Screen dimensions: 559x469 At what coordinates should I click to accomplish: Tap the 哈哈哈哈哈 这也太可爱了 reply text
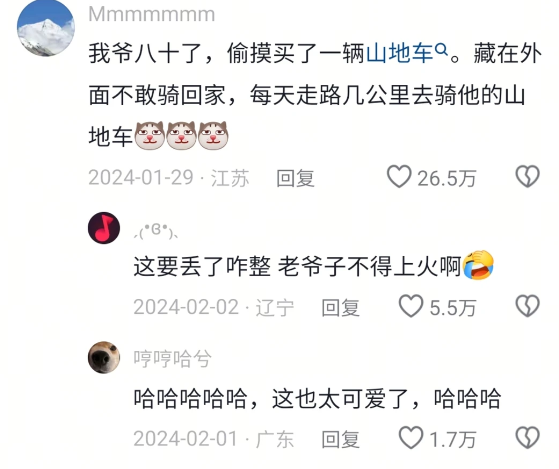[x=317, y=398]
